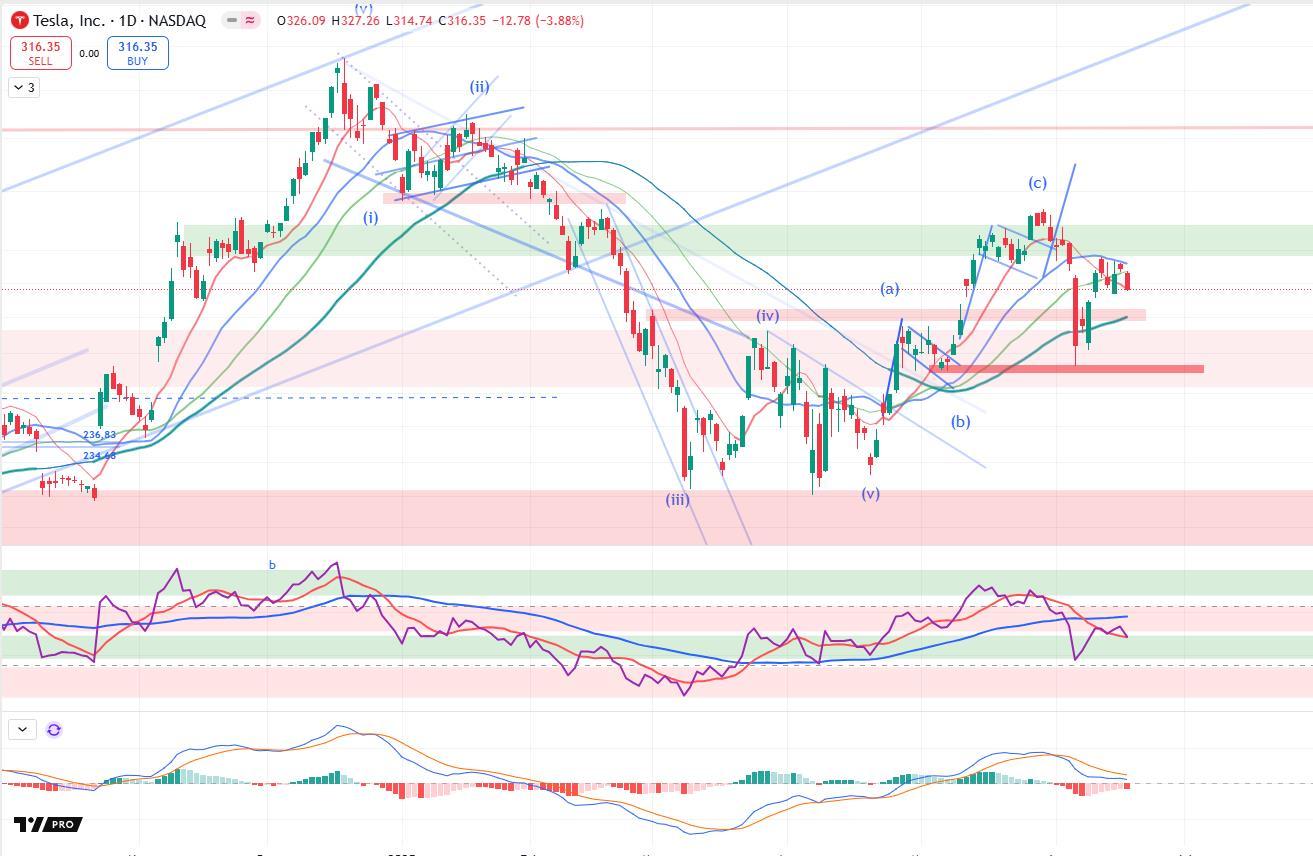The image size is (1313, 856).
Task: Select the (iv) wave label
Action: (767, 316)
